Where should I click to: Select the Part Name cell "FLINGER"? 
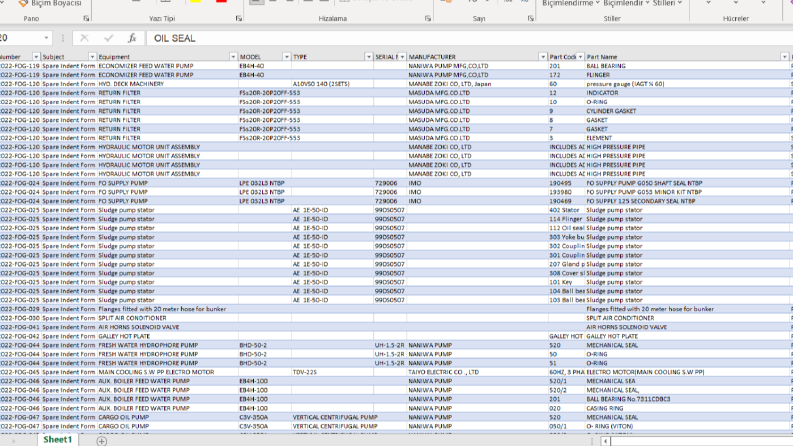coord(687,75)
